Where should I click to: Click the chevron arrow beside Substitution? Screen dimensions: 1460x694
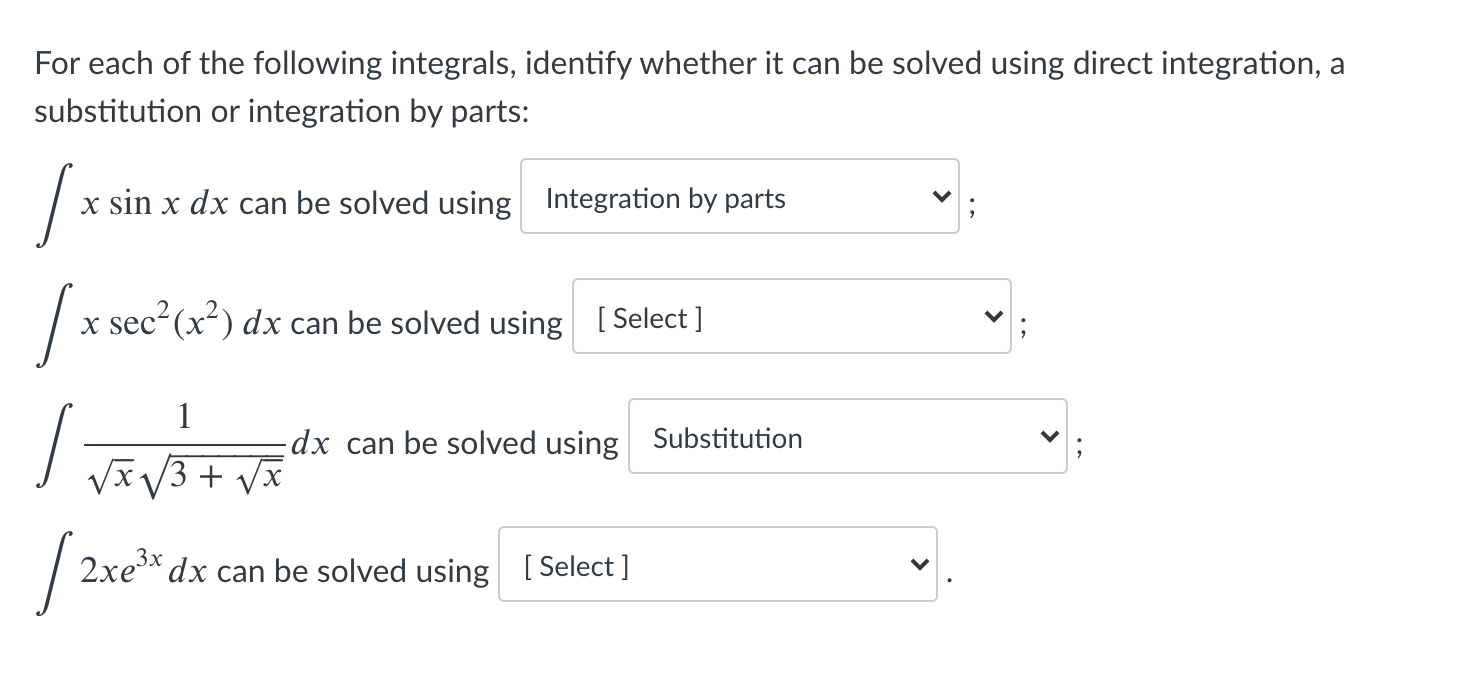coord(1045,437)
